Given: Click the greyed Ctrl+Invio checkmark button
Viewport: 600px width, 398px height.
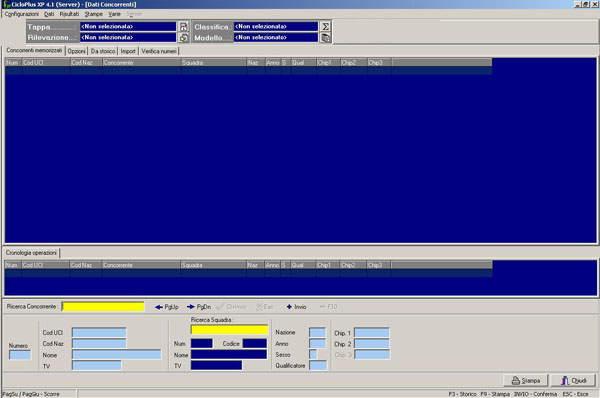Looking at the screenshot, I should click(231, 307).
